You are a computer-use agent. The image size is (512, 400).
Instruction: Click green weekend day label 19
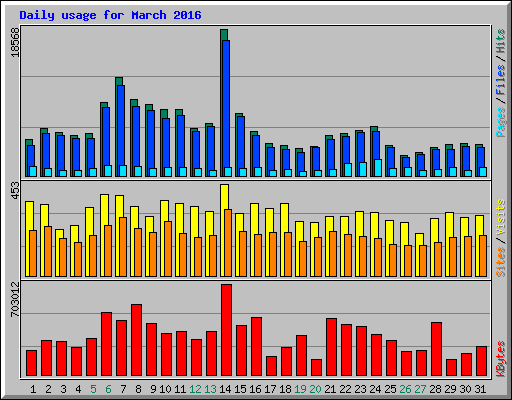pyautogui.click(x=300, y=389)
